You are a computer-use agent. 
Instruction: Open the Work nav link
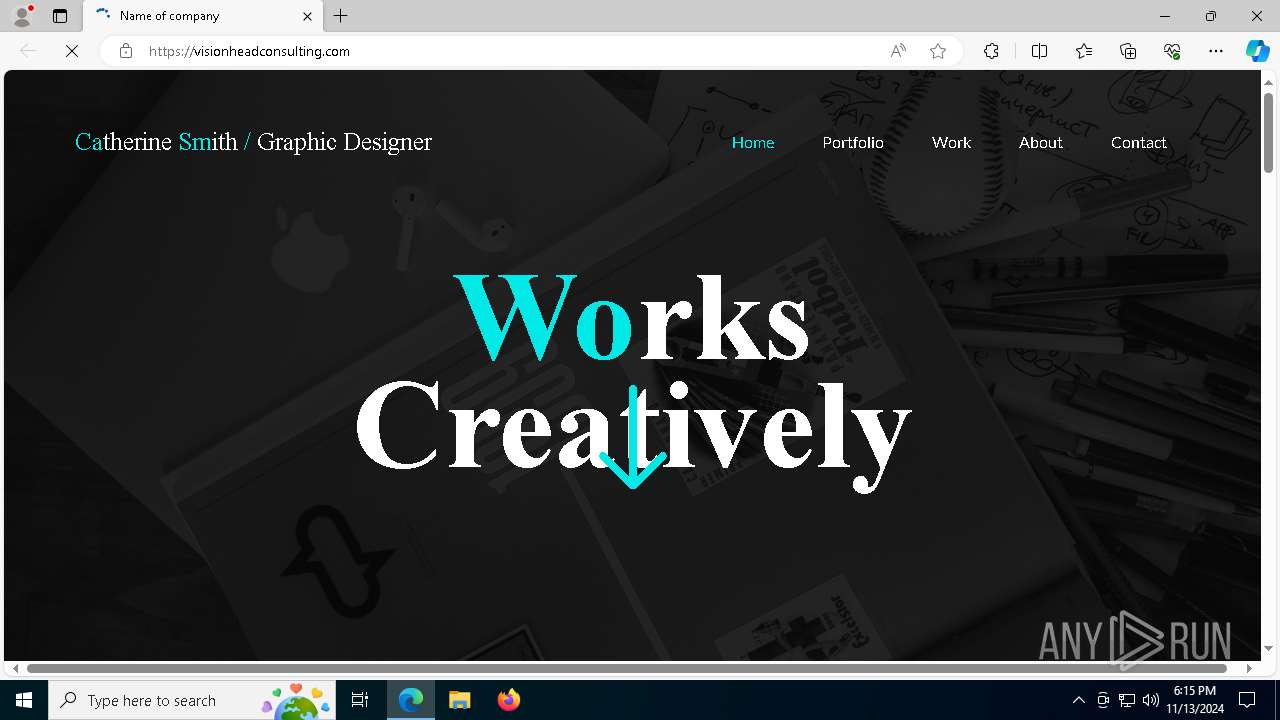[951, 143]
